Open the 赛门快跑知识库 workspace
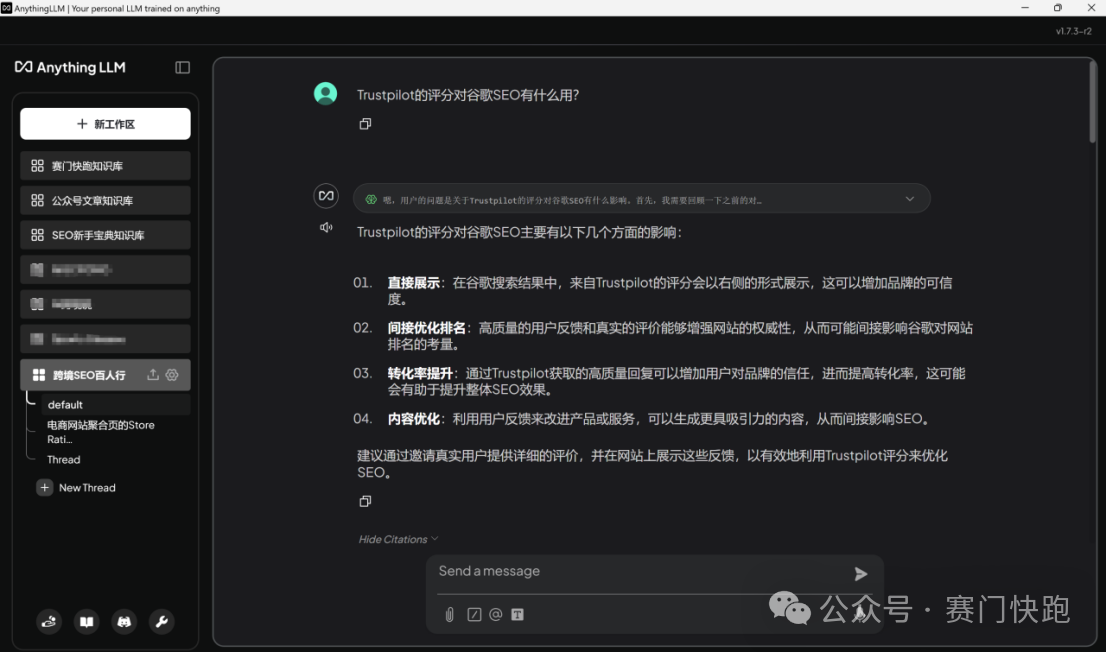 pos(105,166)
